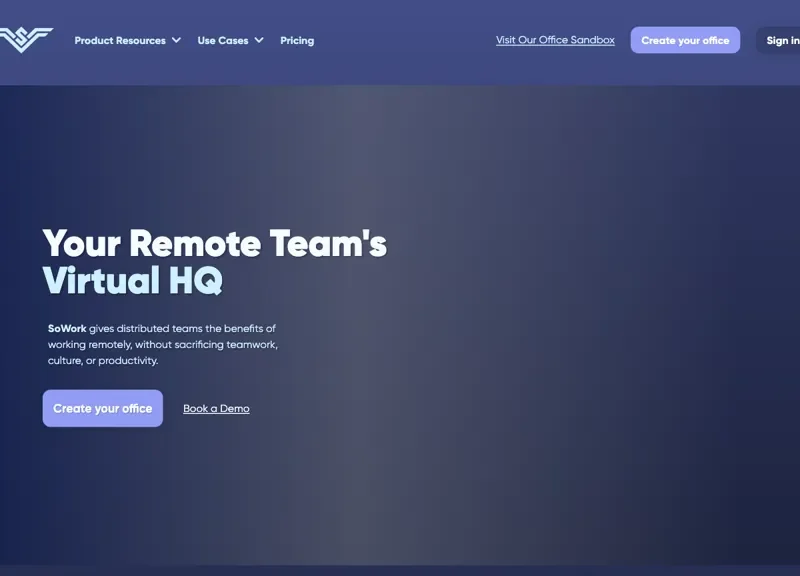This screenshot has width=800, height=576.
Task: Click the word "Team's" in the headline
Action: 342,243
